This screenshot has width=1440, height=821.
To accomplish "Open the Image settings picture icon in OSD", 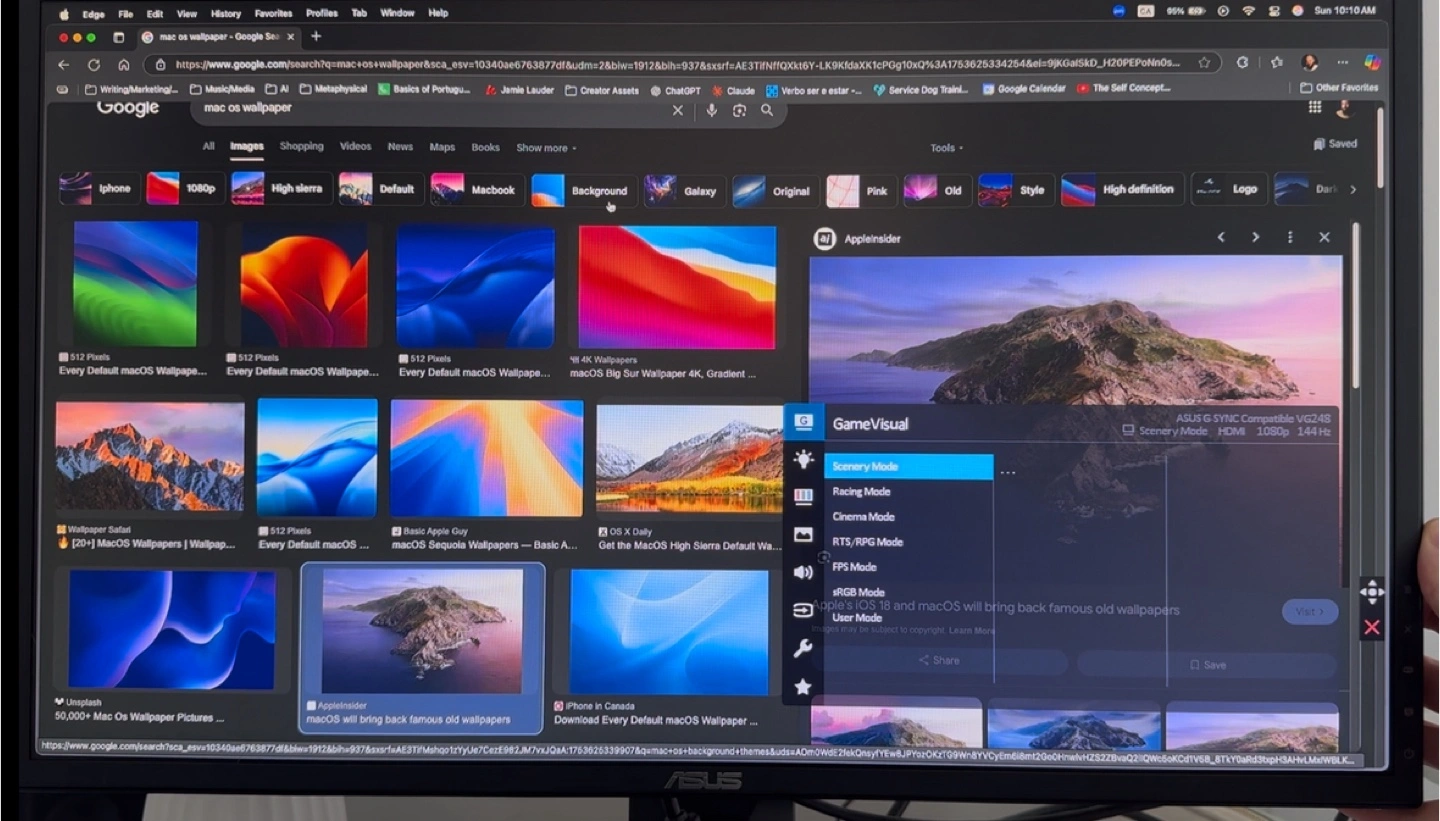I will coord(803,534).
